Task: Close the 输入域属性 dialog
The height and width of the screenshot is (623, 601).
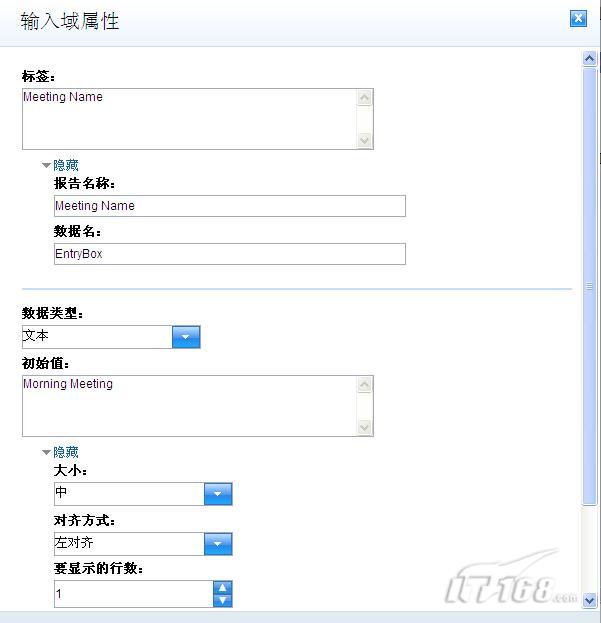Action: [578, 18]
